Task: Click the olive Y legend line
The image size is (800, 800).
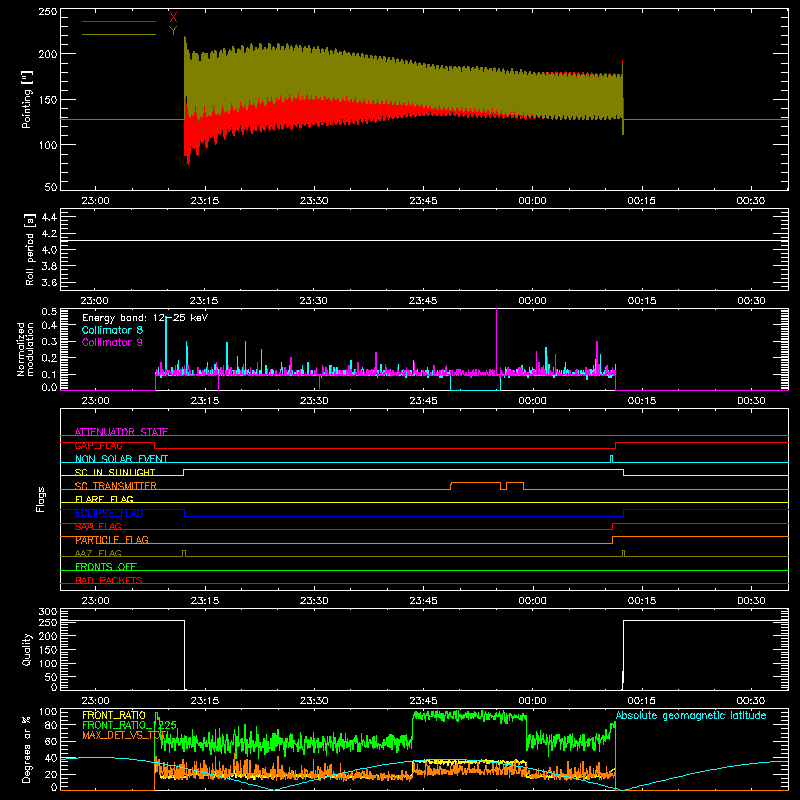Action: tap(119, 34)
